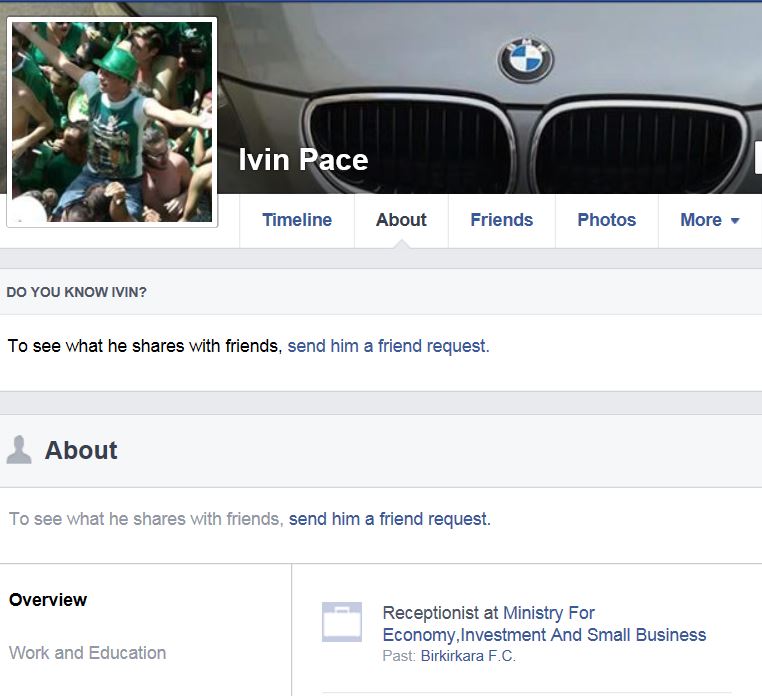Click the DO YOU KNOW IVIN? header

[76, 292]
